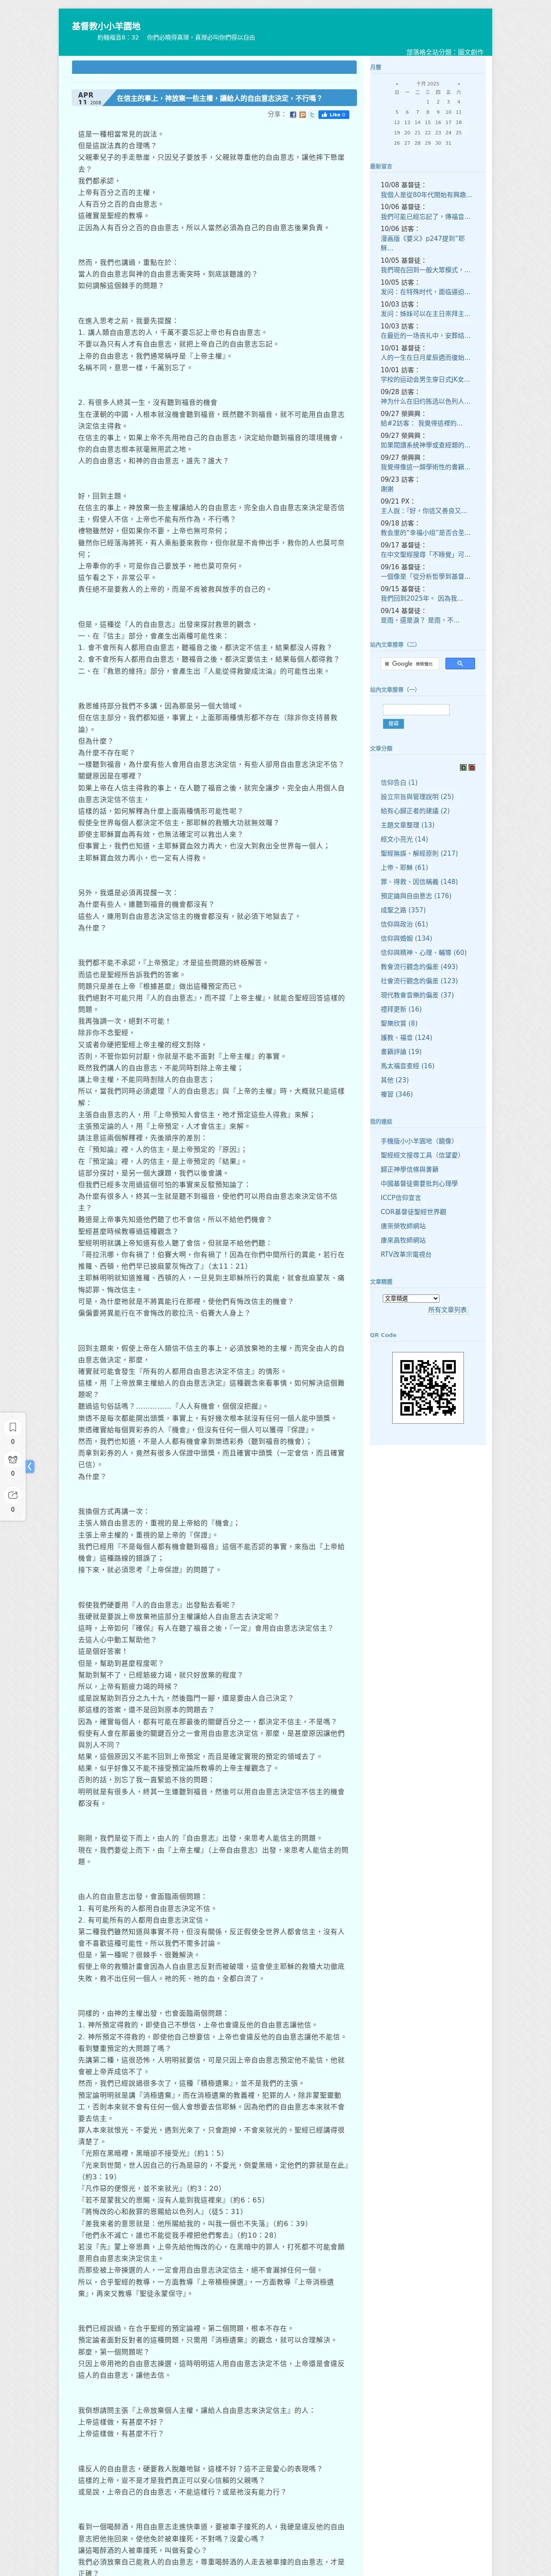
Task: Click 所有文章列表 link
Action: click(x=447, y=1310)
